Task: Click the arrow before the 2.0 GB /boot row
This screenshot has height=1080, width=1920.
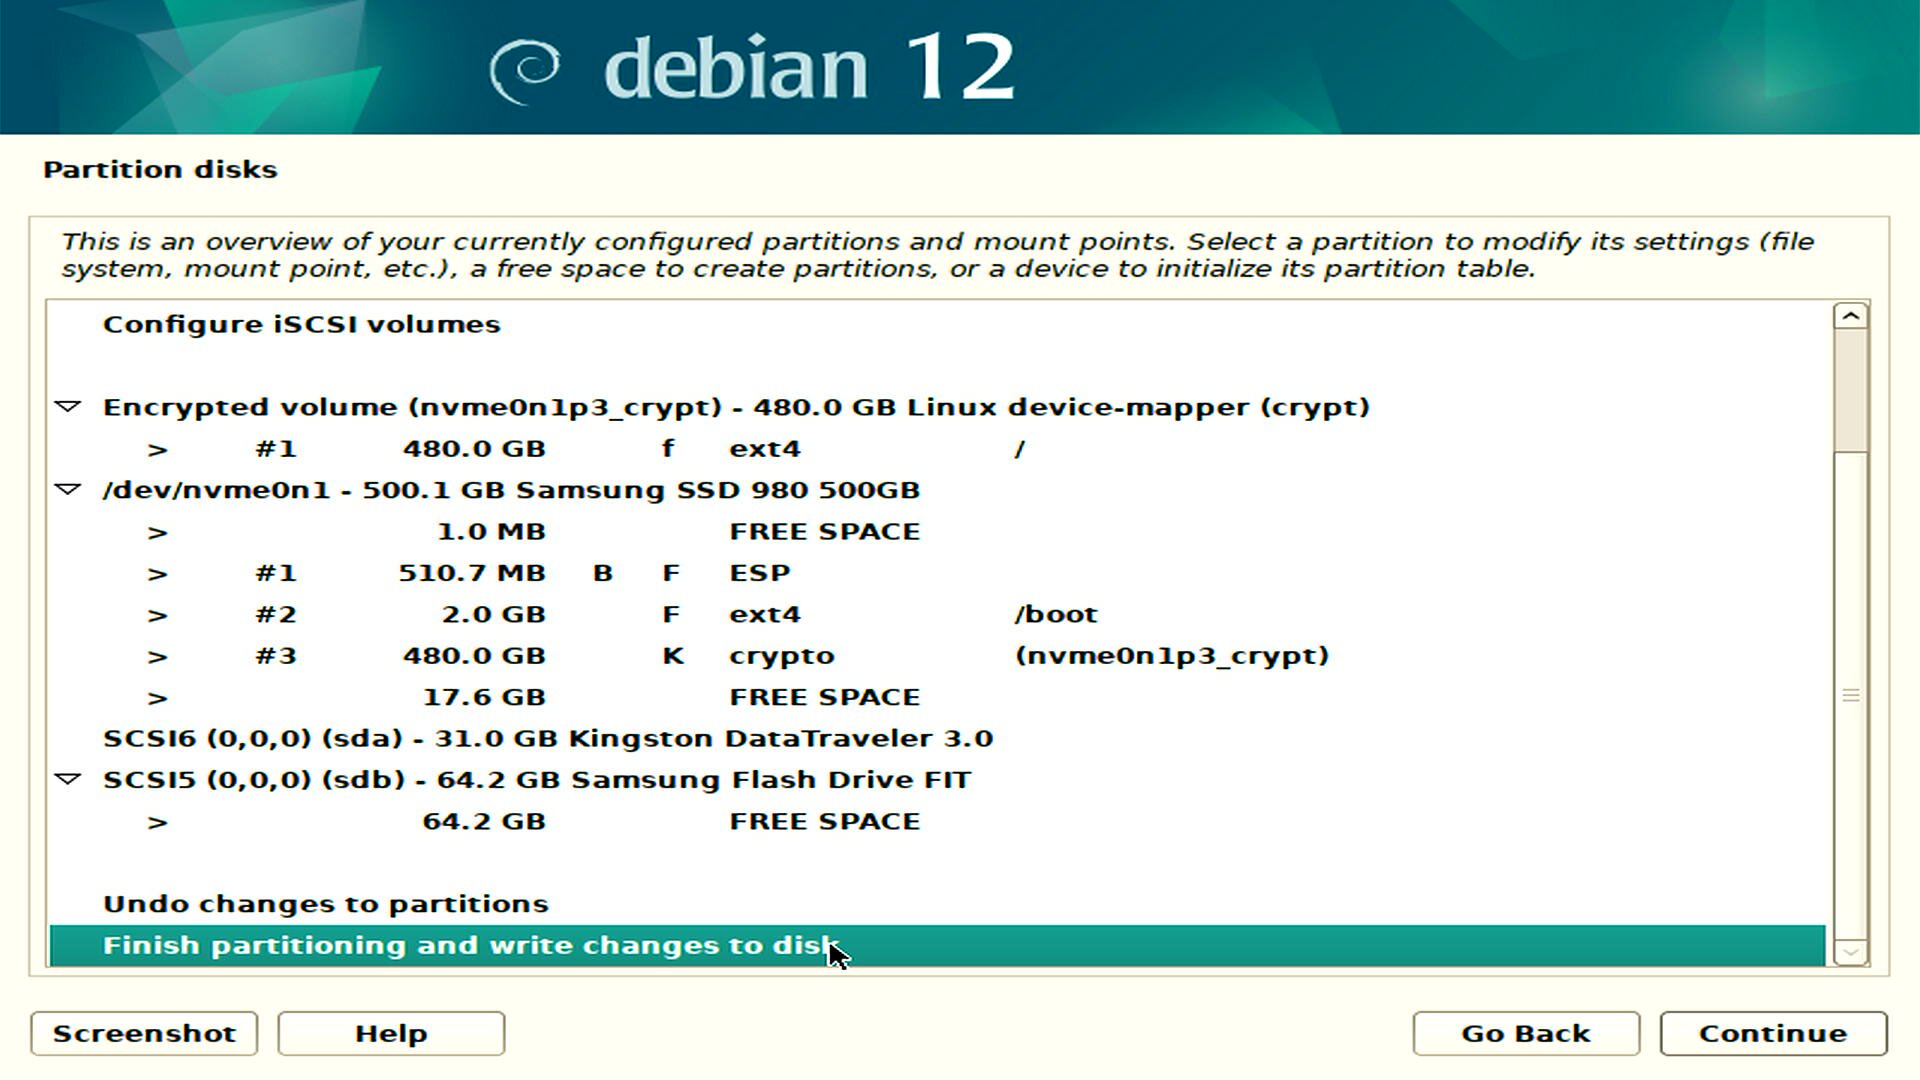Action: click(x=157, y=615)
